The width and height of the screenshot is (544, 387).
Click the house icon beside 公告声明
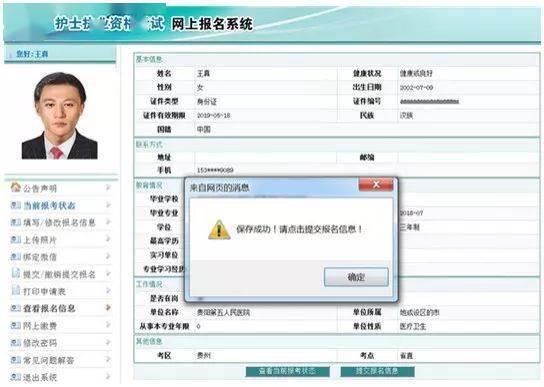point(16,187)
